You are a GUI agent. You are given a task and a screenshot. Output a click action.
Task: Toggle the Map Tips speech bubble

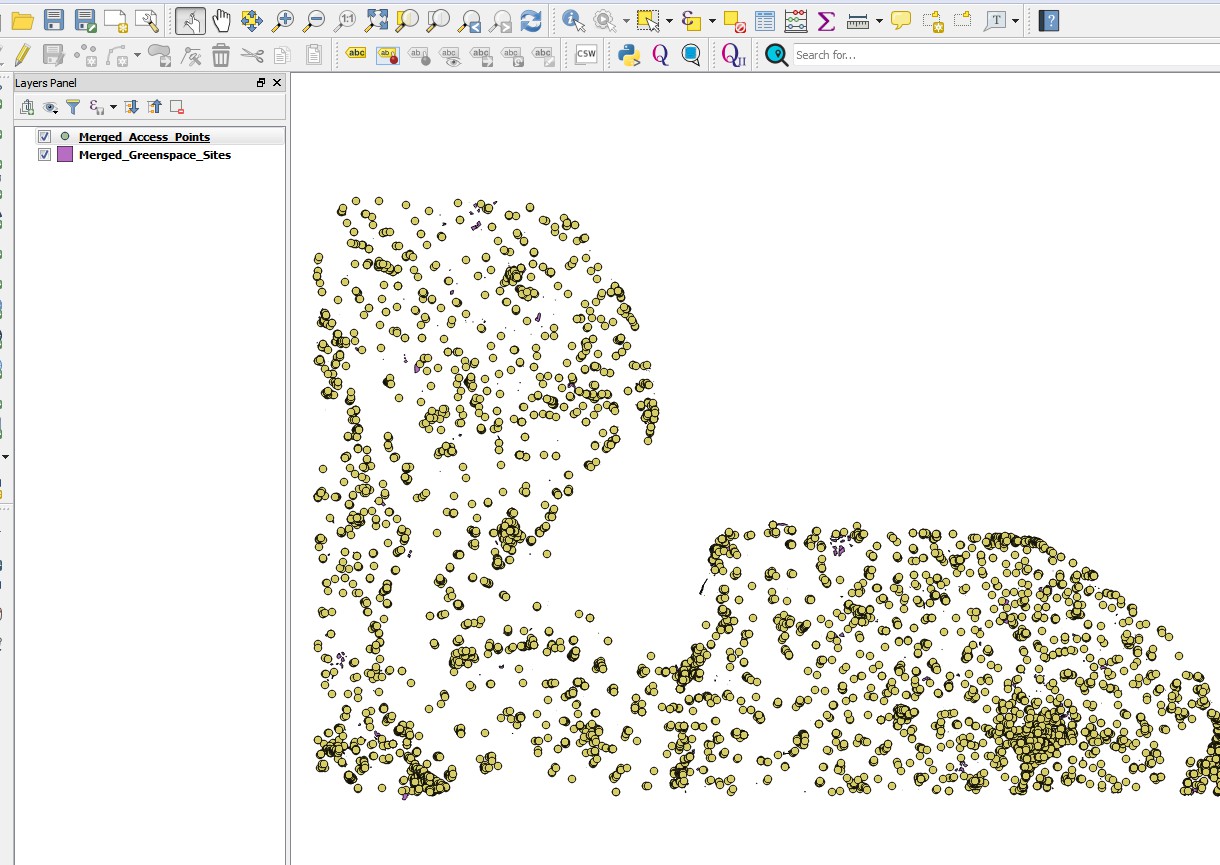(x=901, y=20)
